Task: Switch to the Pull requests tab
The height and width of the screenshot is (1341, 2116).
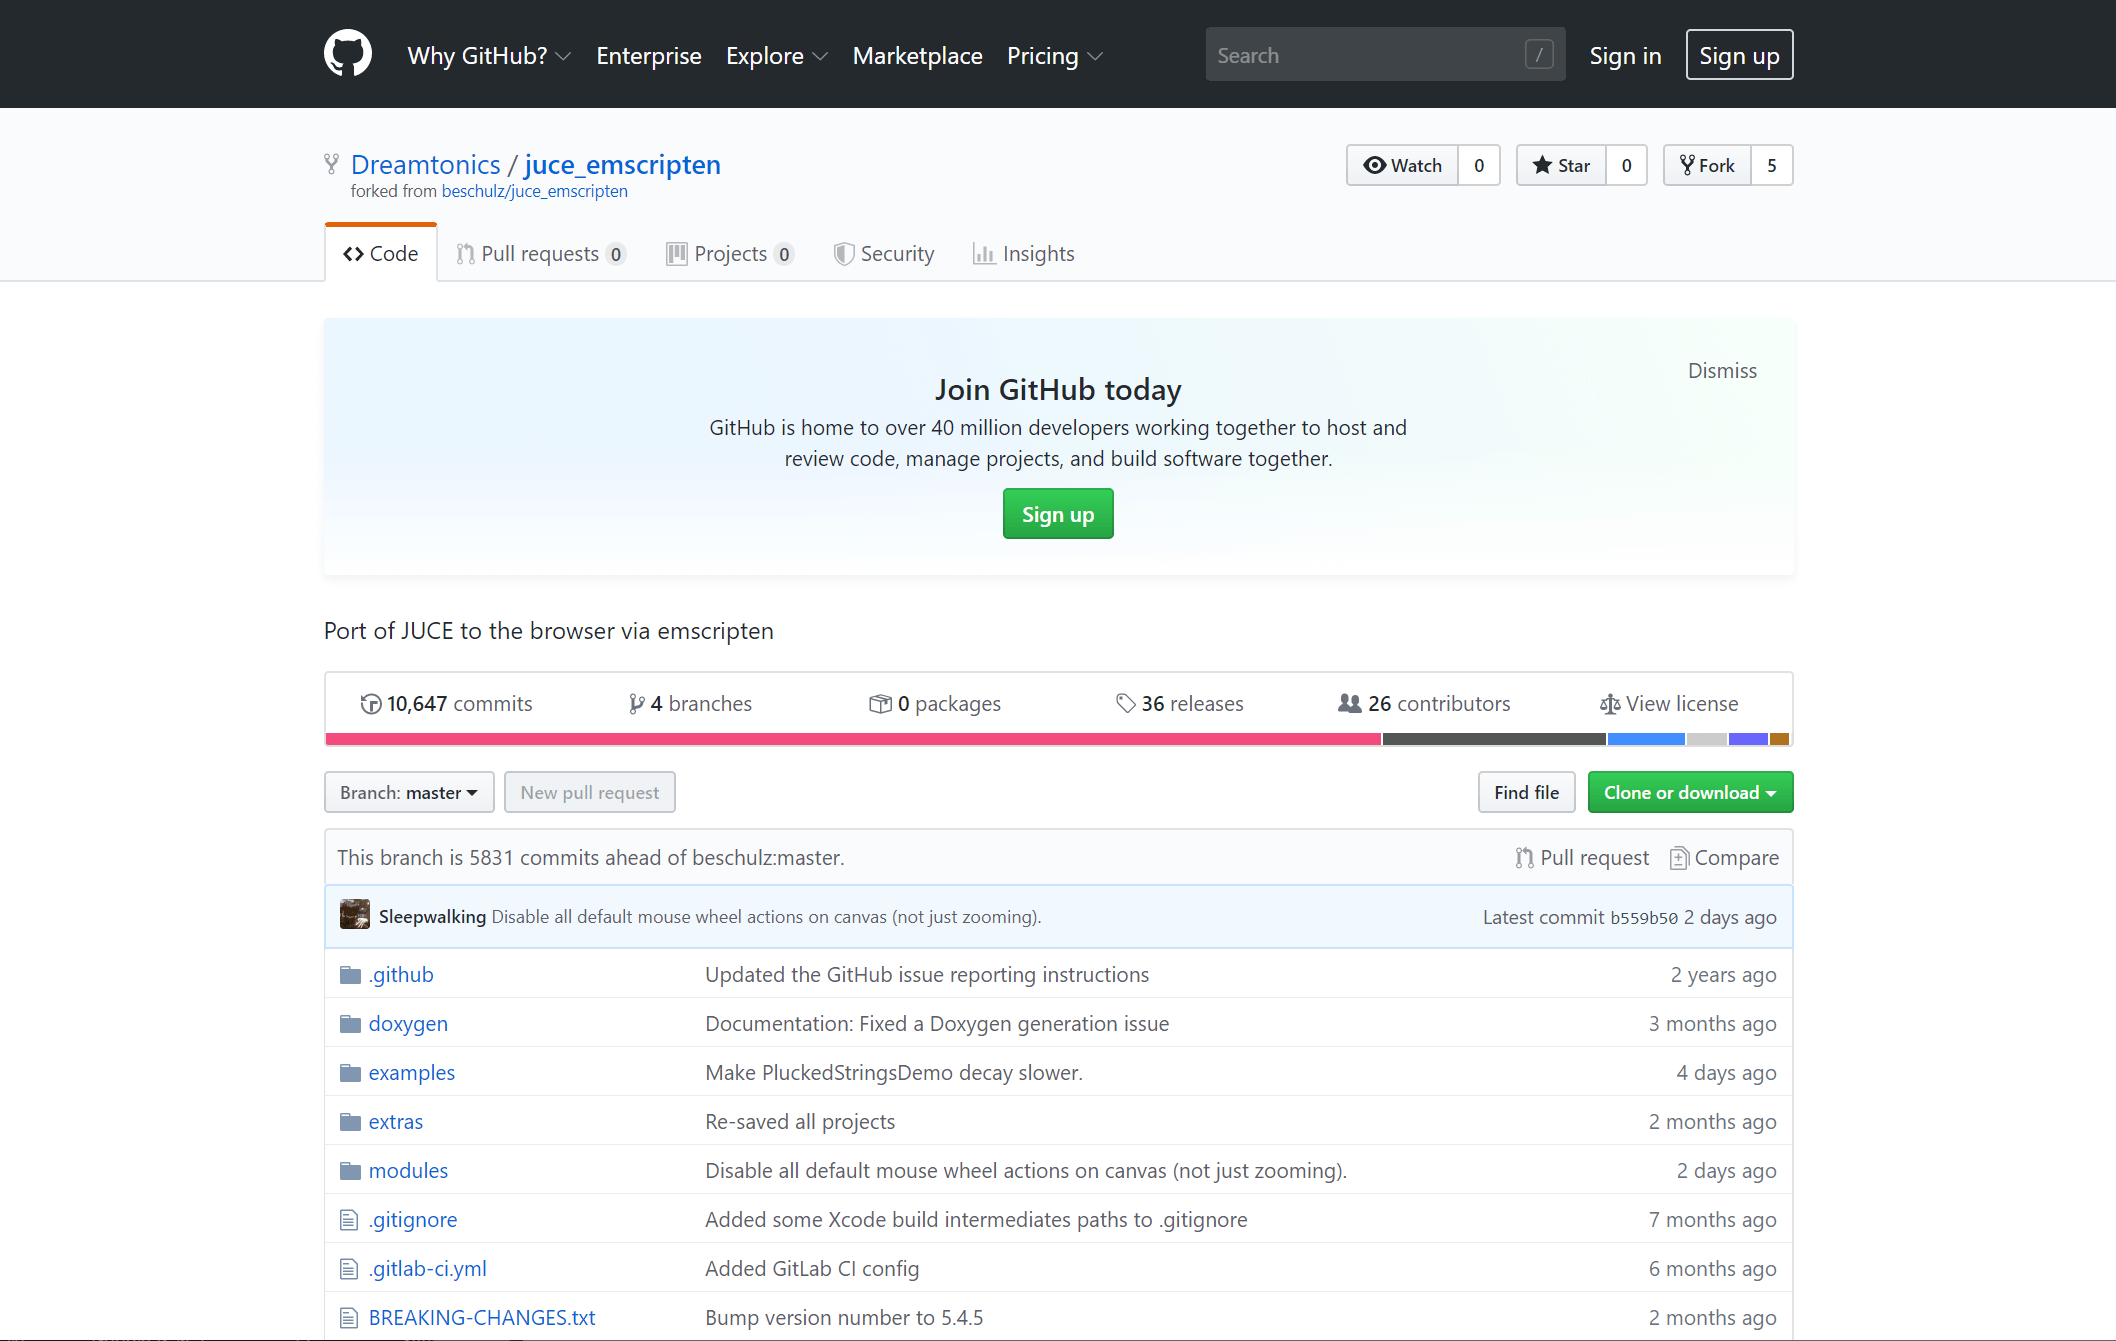Action: click(x=541, y=253)
